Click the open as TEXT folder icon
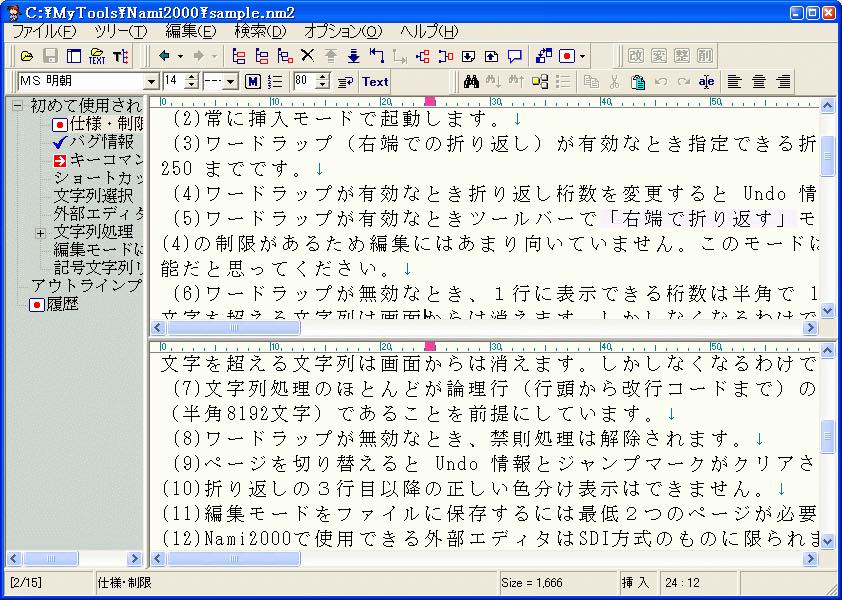The width and height of the screenshot is (842, 600). pyautogui.click(x=97, y=56)
